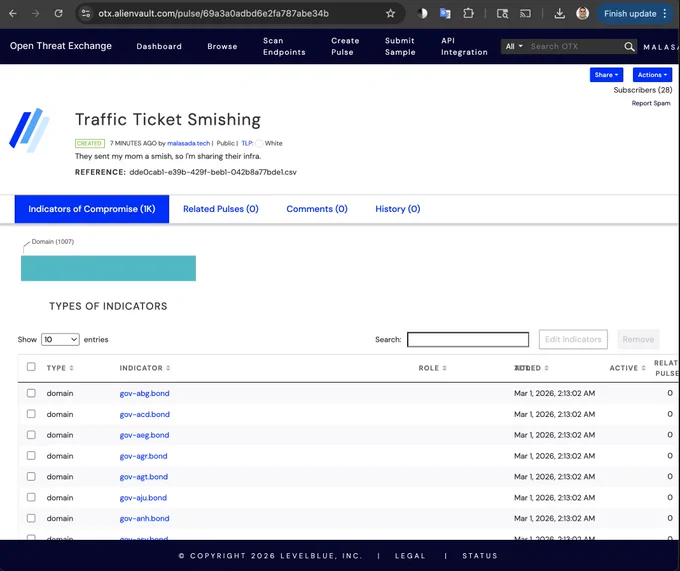
Task: Bookmark this page with the star icon
Action: coord(390,13)
